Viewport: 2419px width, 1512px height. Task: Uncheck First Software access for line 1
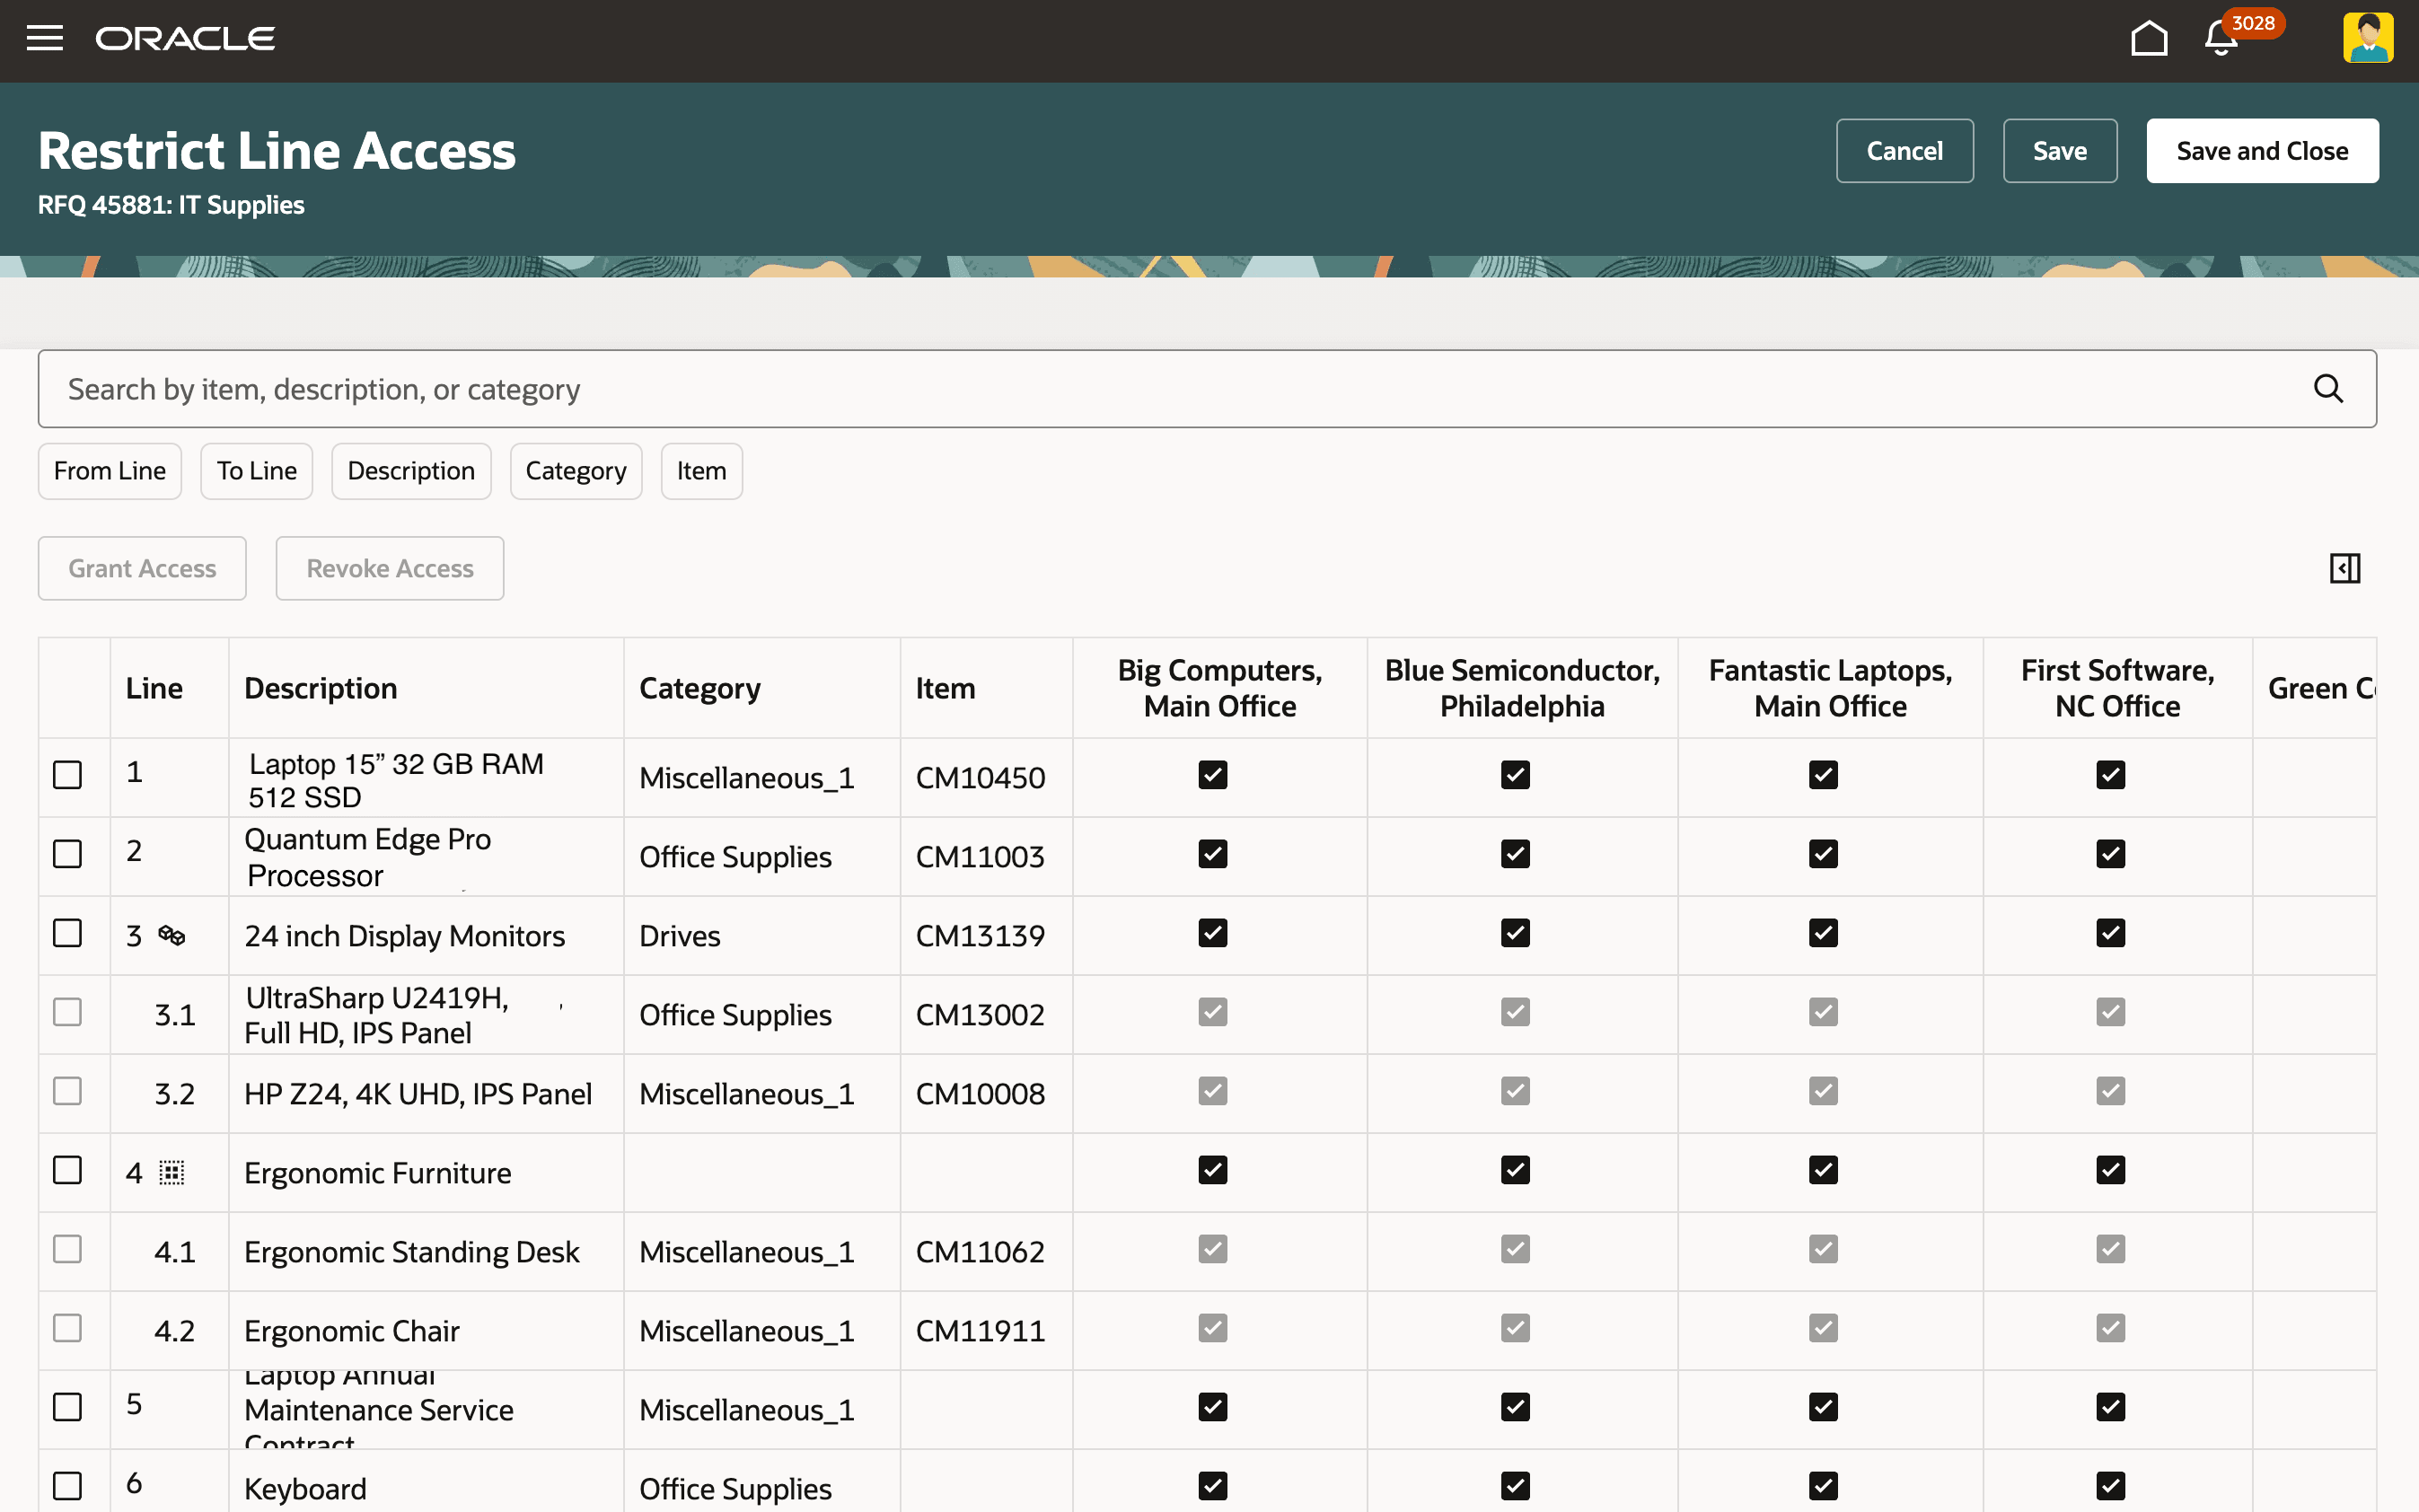(2111, 775)
